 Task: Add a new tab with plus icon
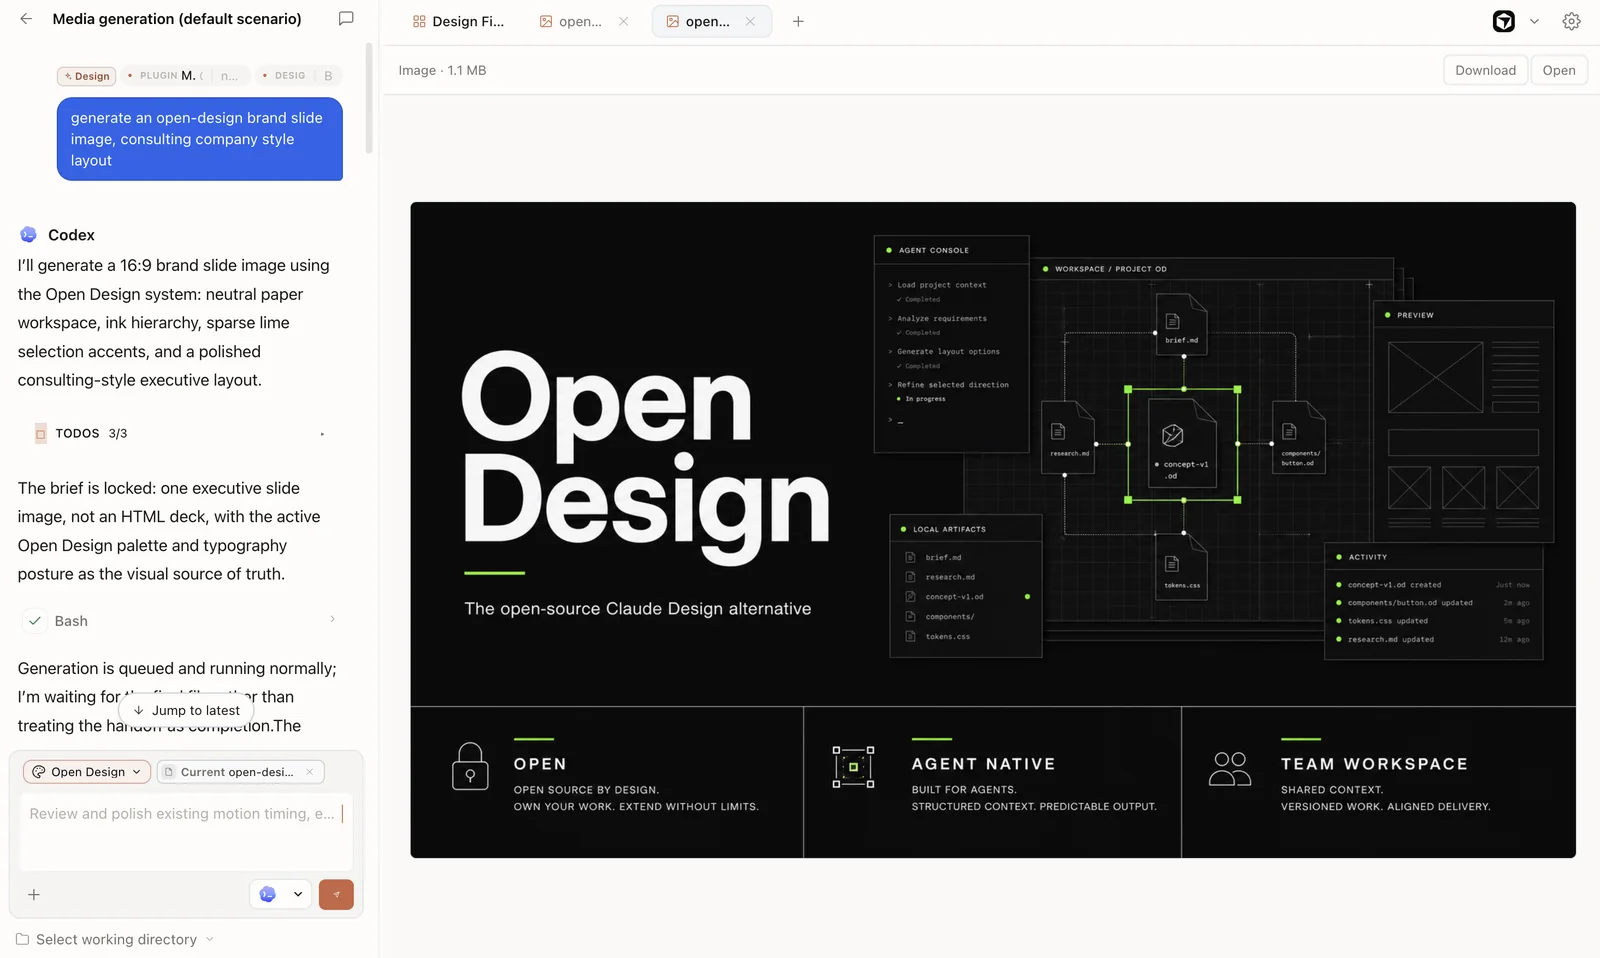pyautogui.click(x=798, y=21)
